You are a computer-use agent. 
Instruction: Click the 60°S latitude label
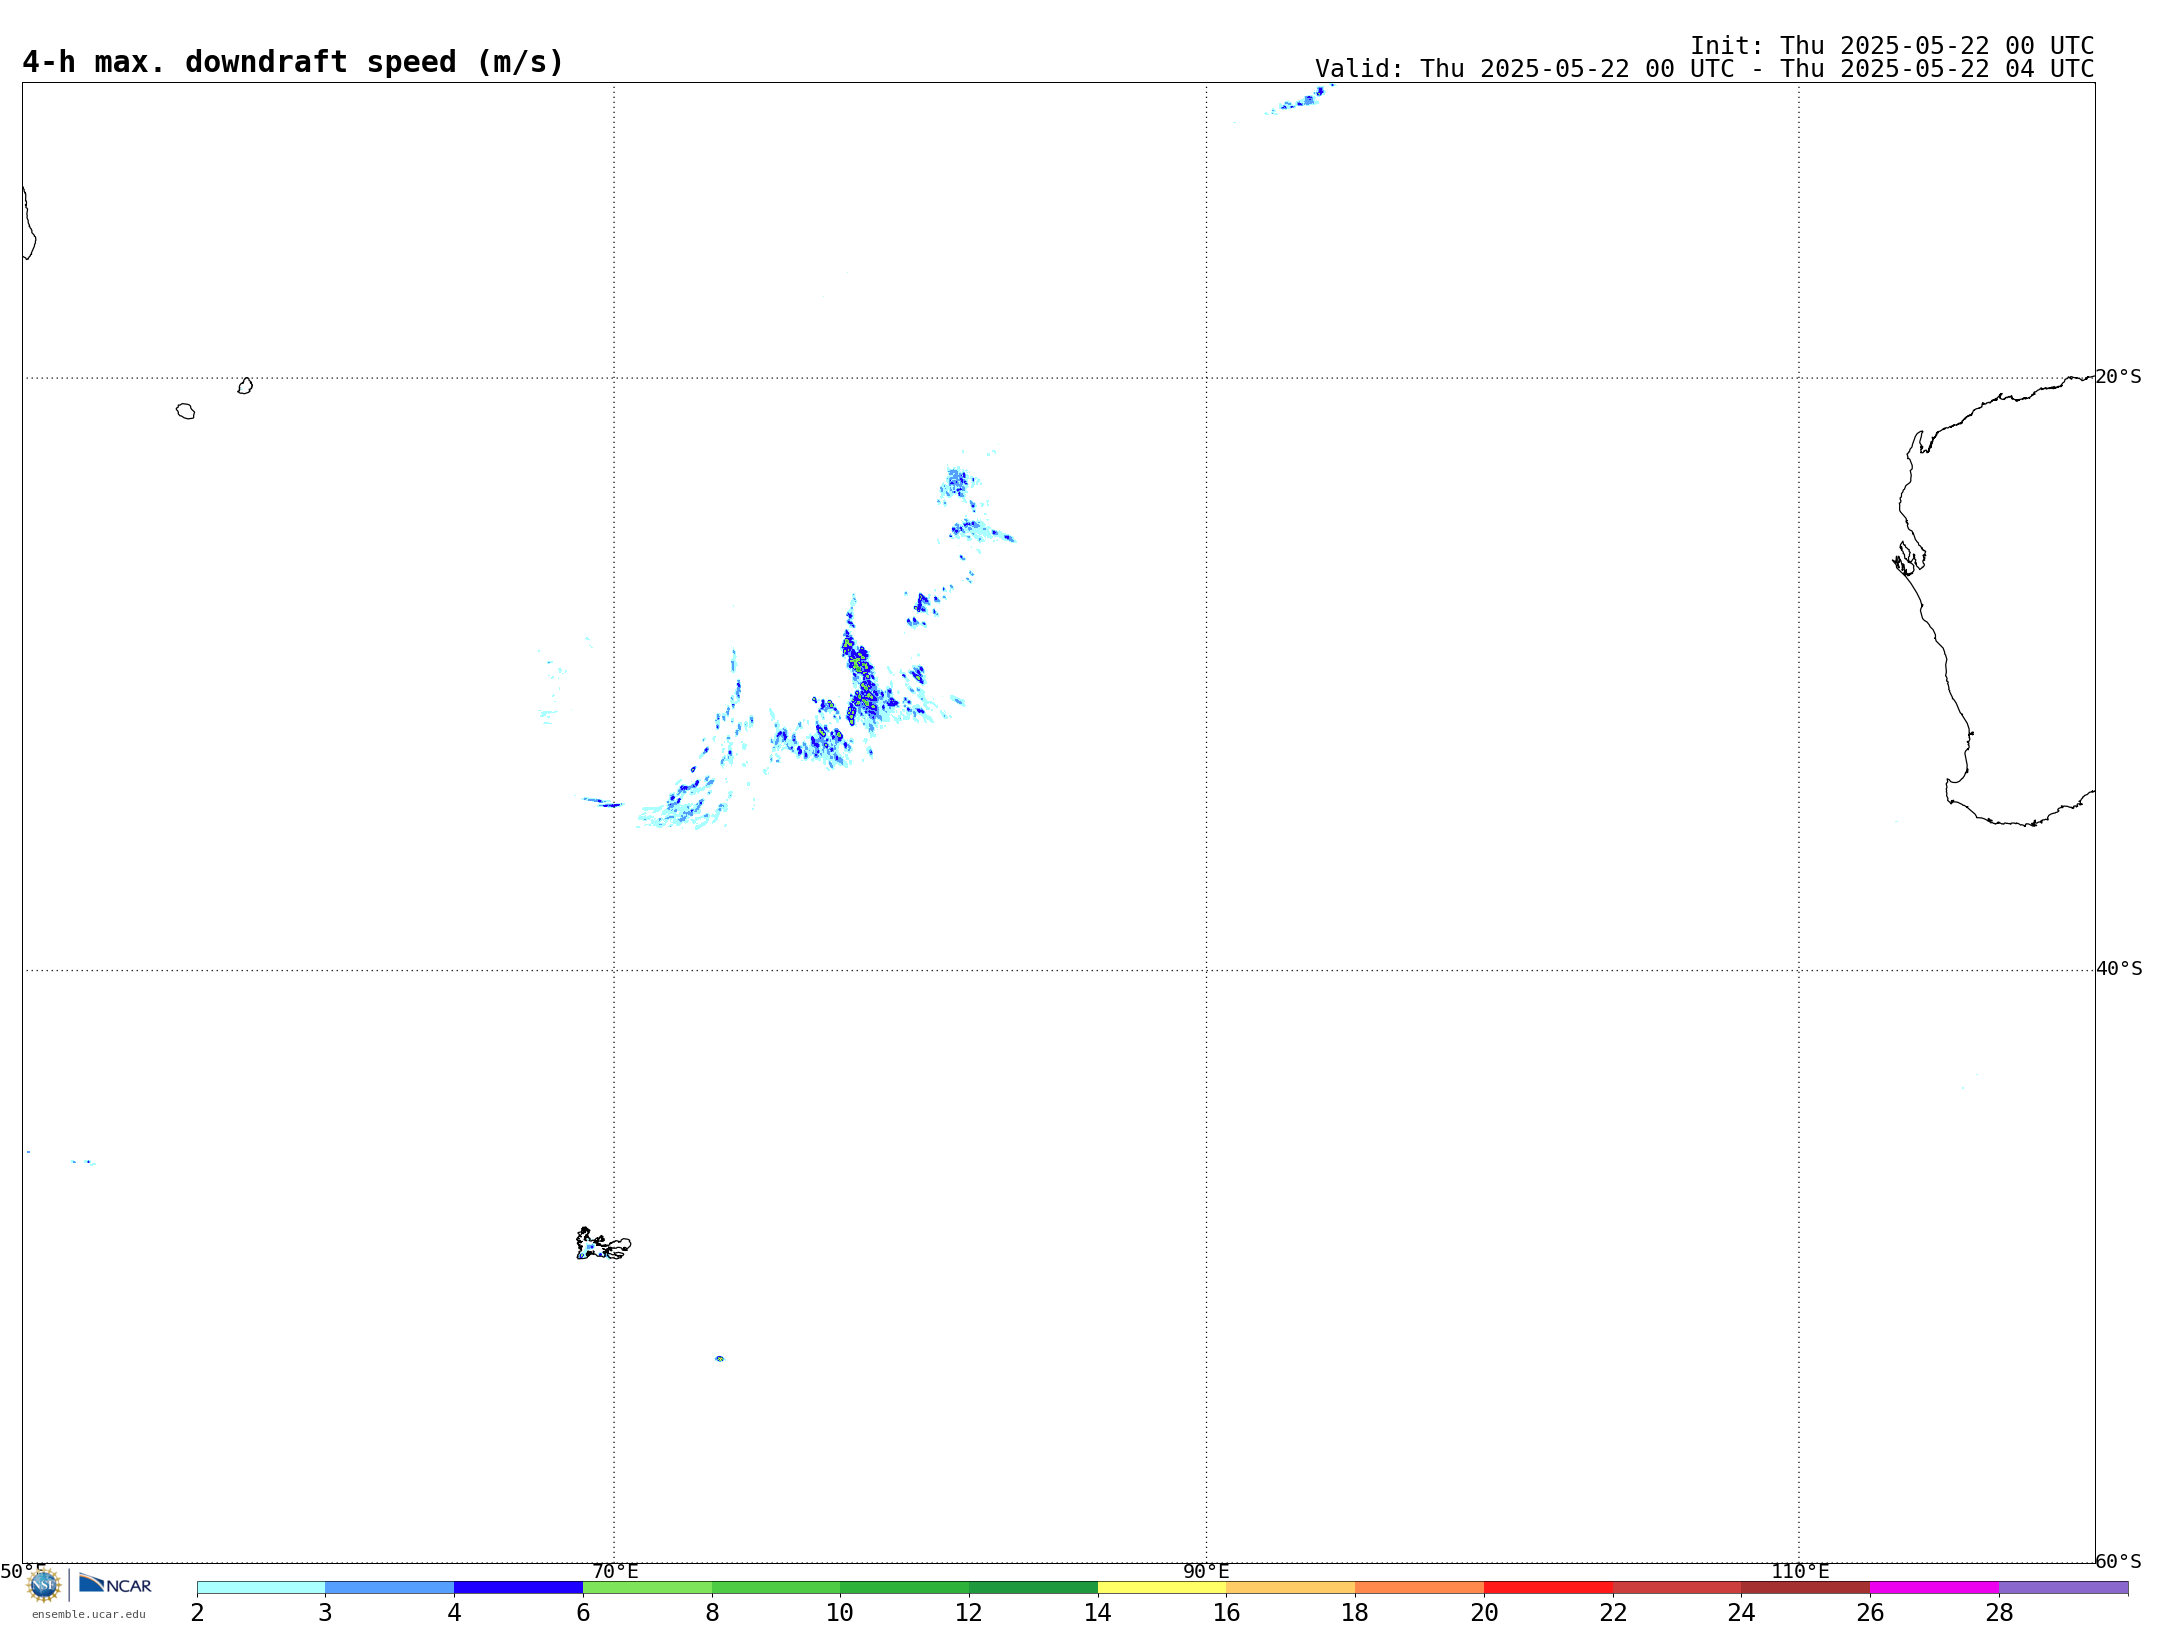tap(2118, 1561)
